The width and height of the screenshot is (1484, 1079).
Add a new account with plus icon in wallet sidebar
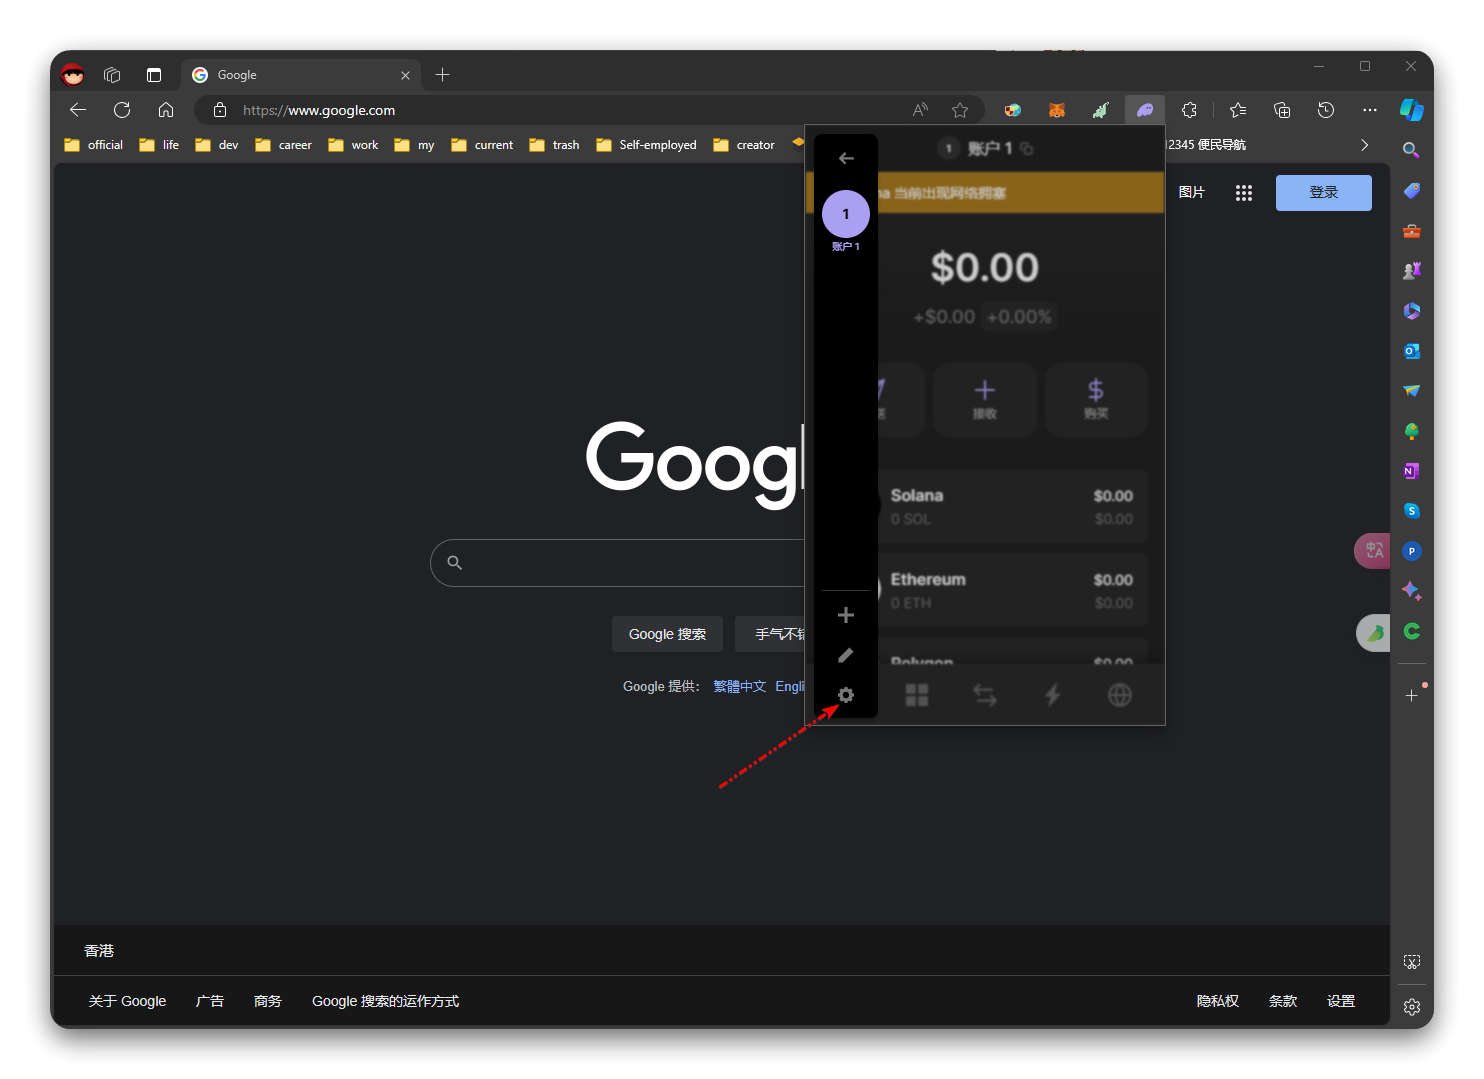click(x=846, y=615)
